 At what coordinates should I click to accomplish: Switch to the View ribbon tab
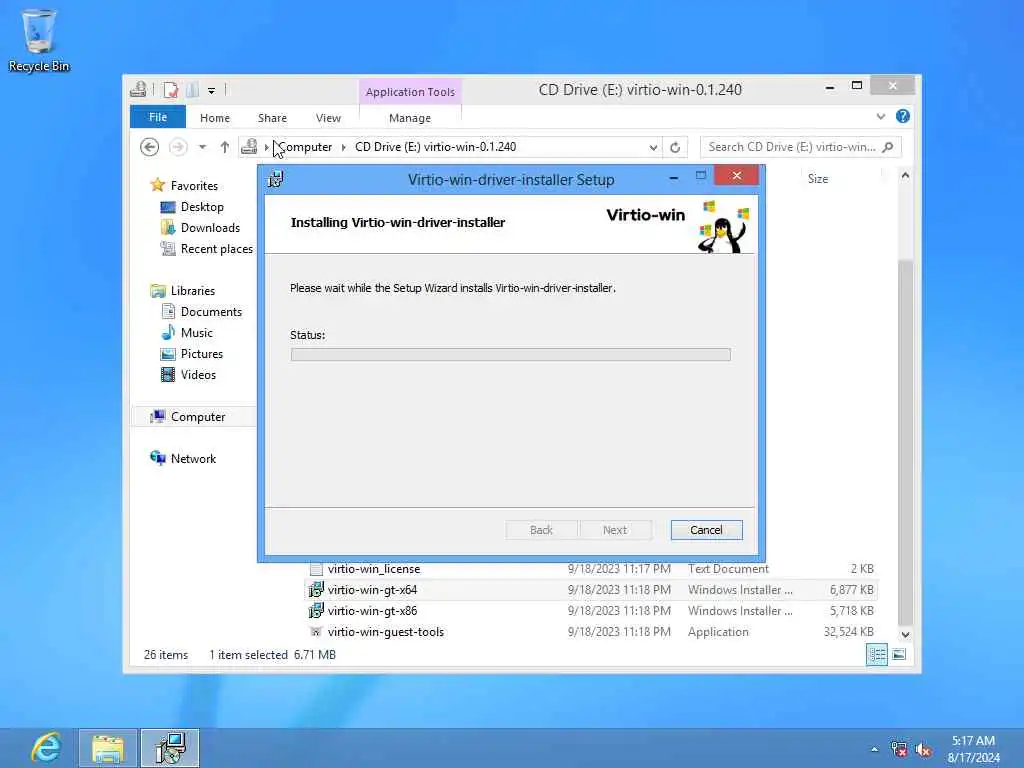(328, 118)
